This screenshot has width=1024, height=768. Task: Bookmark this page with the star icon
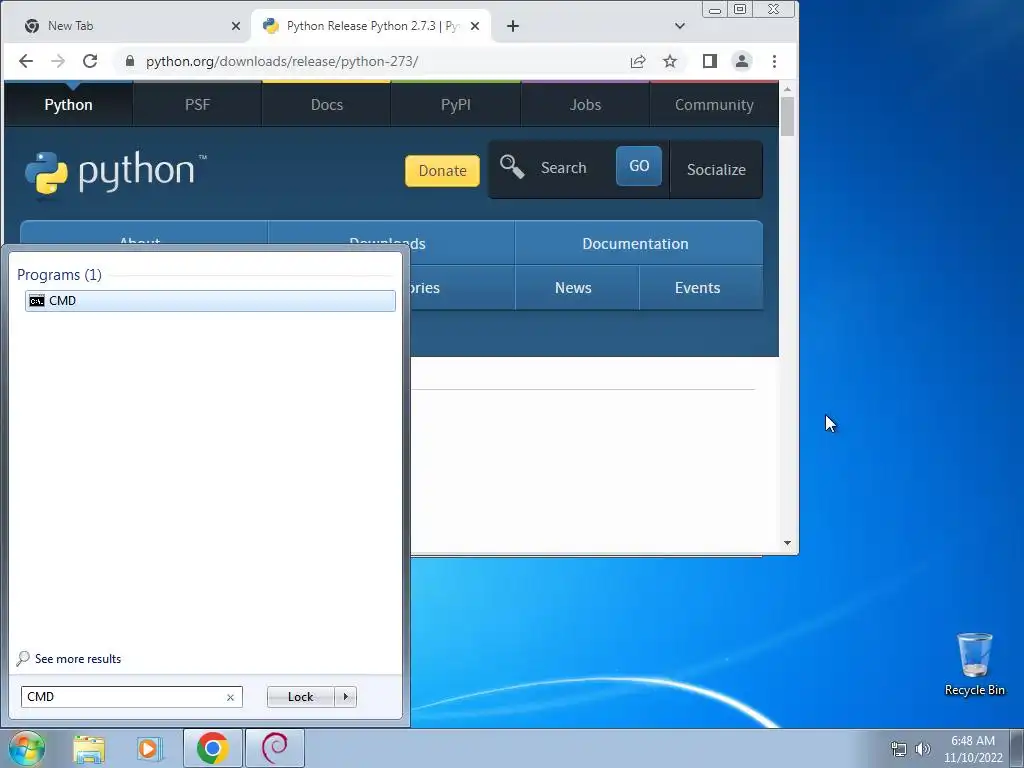pos(670,61)
